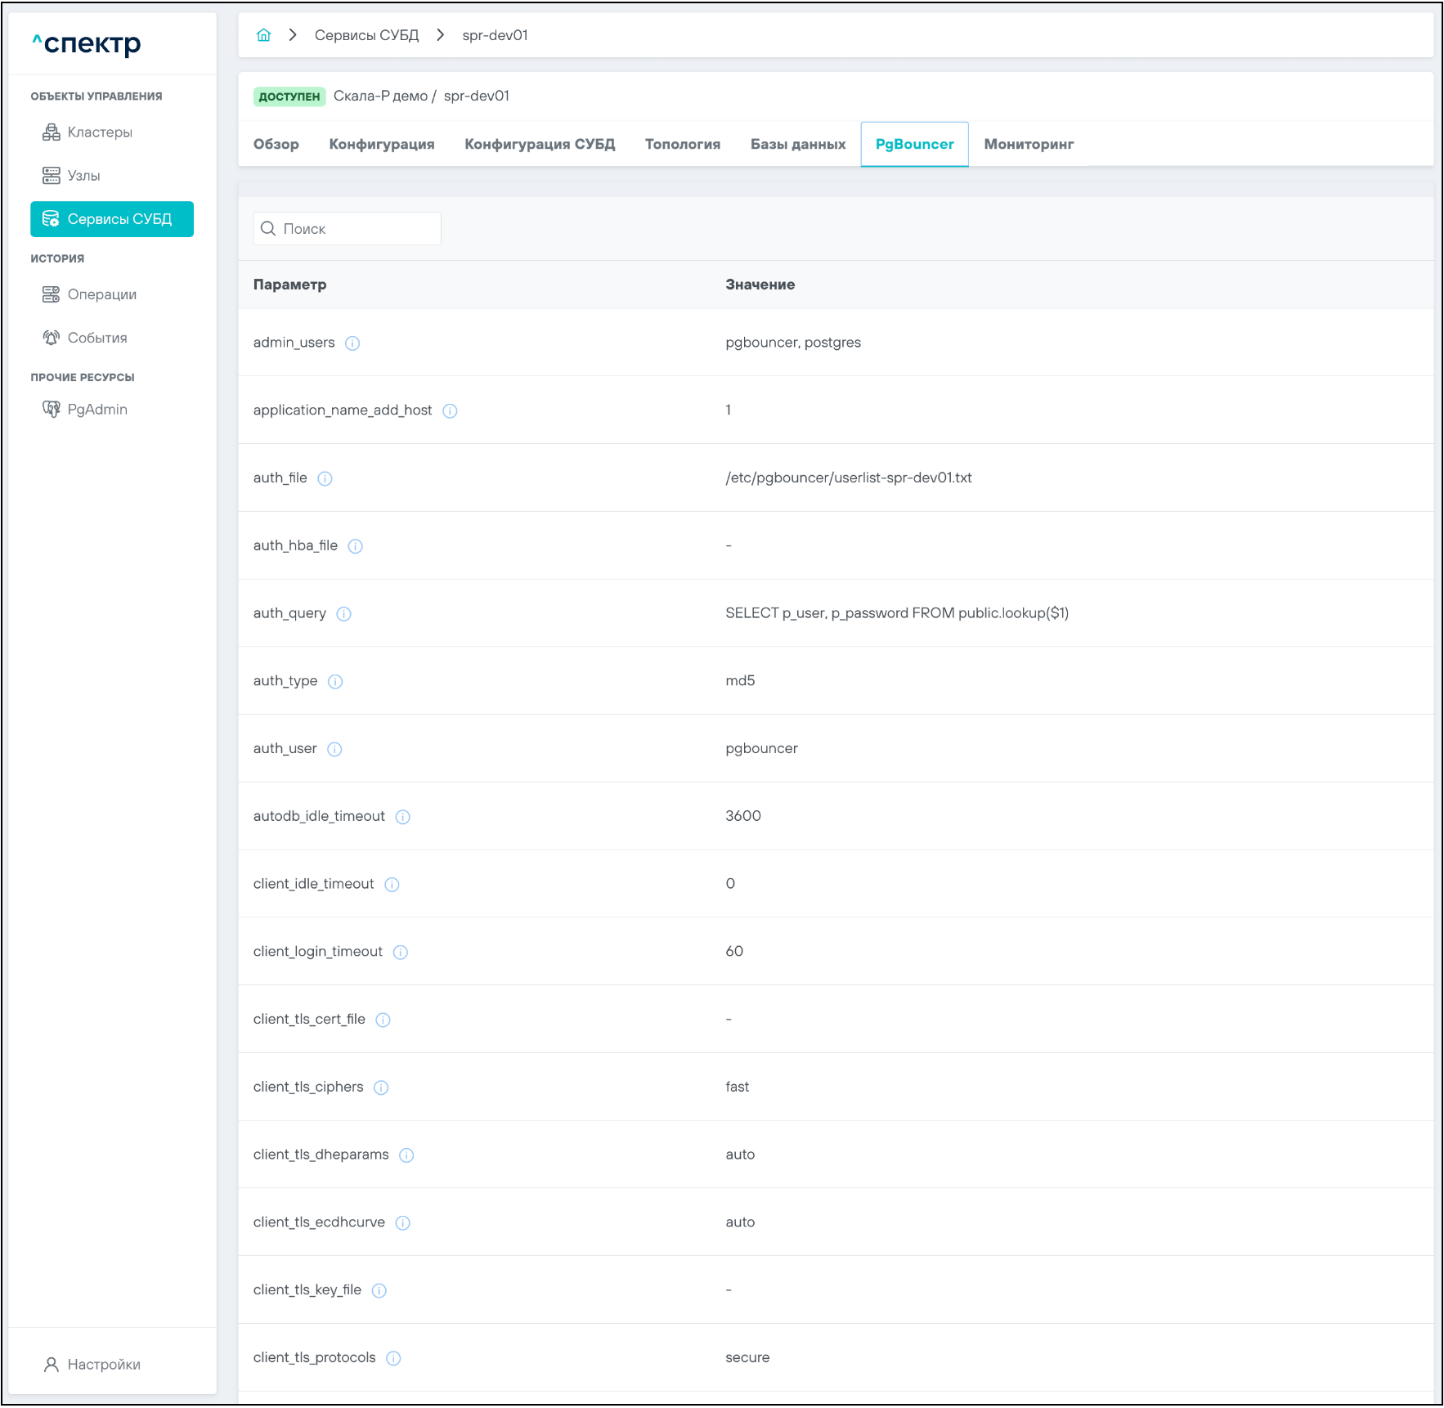
Task: Select the Топология tab
Action: point(682,144)
